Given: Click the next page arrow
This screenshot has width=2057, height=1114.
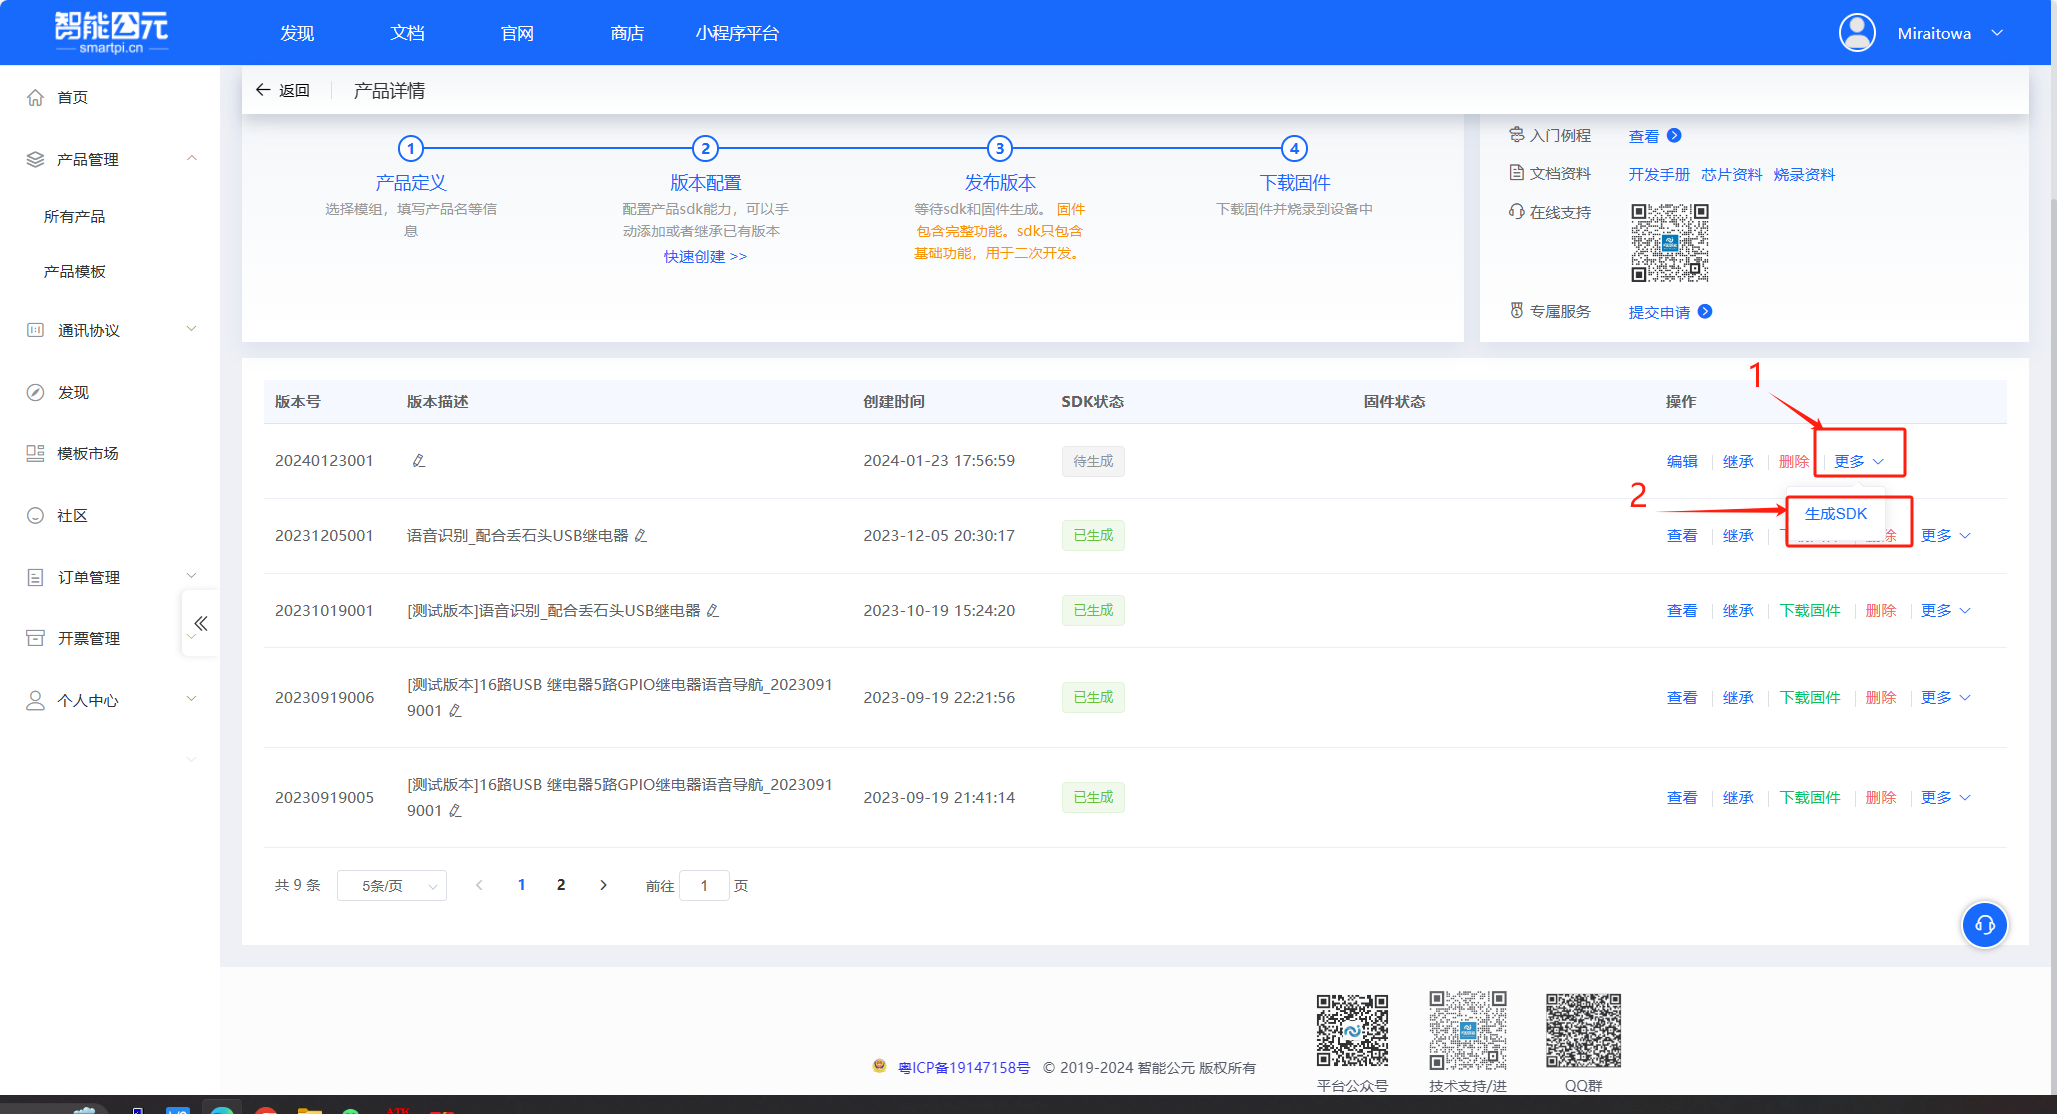Looking at the screenshot, I should click(x=603, y=885).
